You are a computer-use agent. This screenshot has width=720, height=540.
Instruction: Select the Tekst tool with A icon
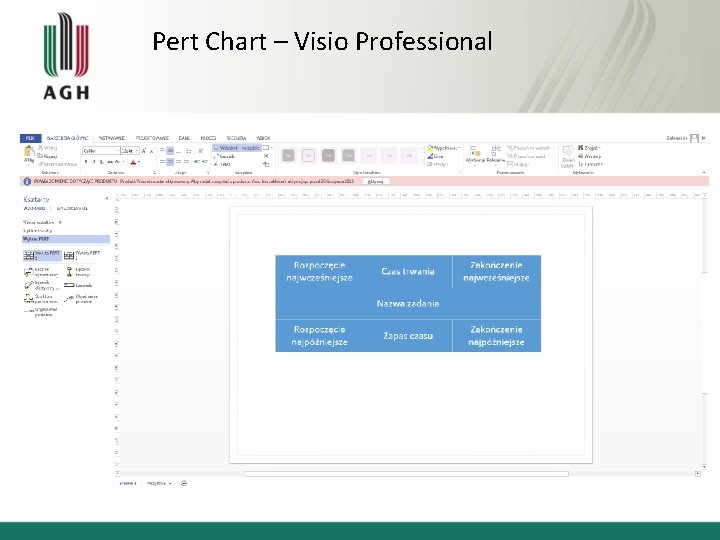(x=223, y=164)
